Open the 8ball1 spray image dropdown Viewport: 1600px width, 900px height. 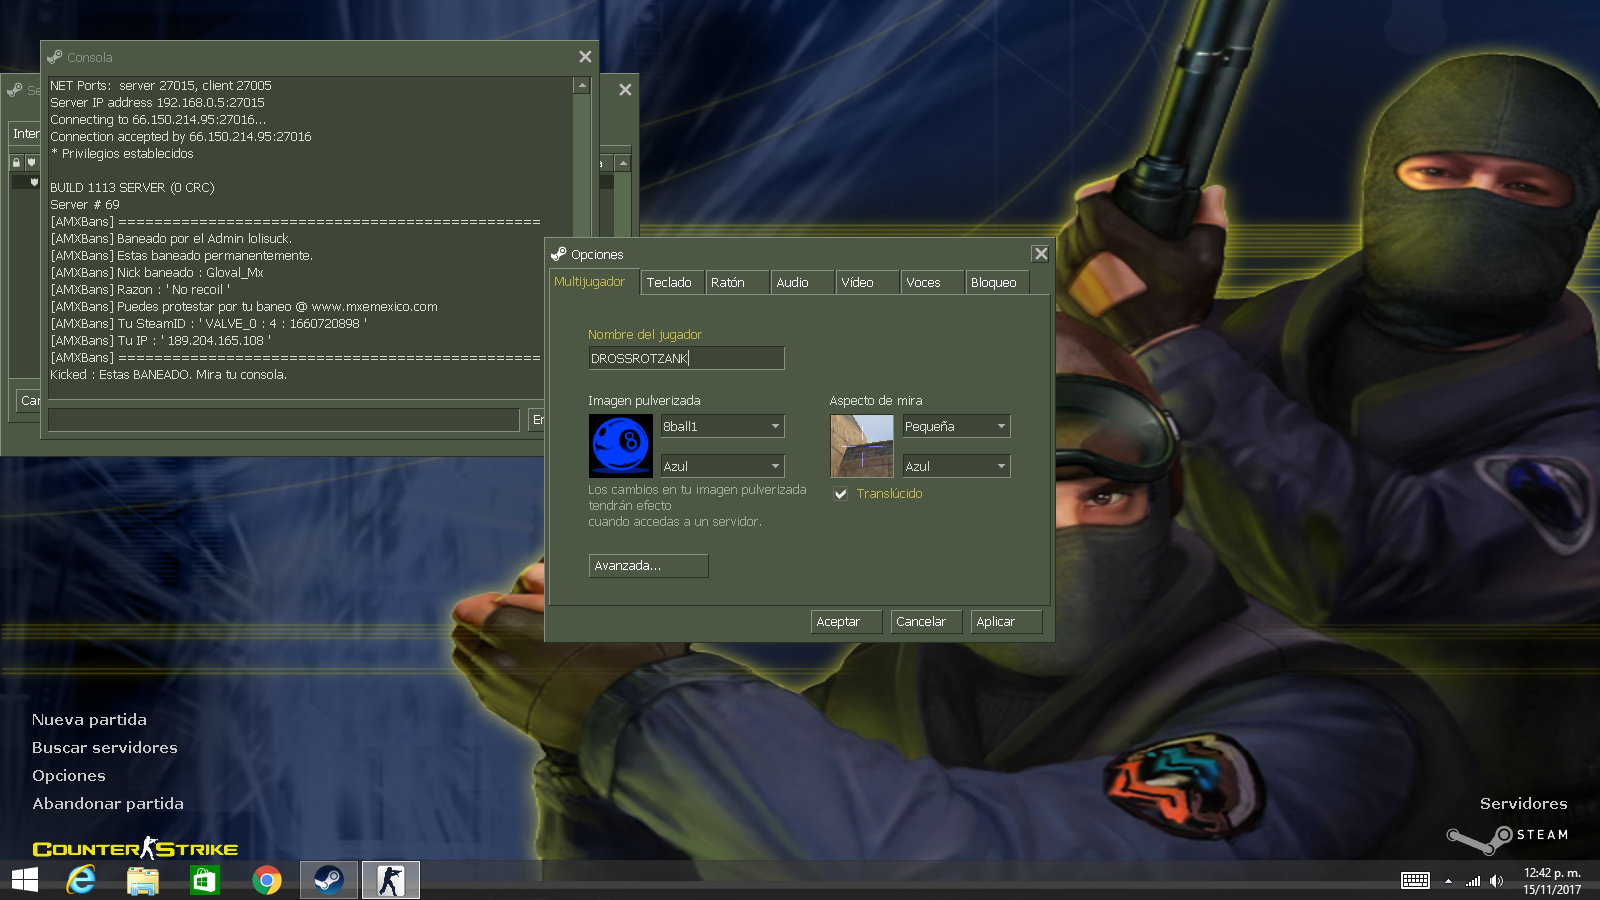(x=722, y=426)
